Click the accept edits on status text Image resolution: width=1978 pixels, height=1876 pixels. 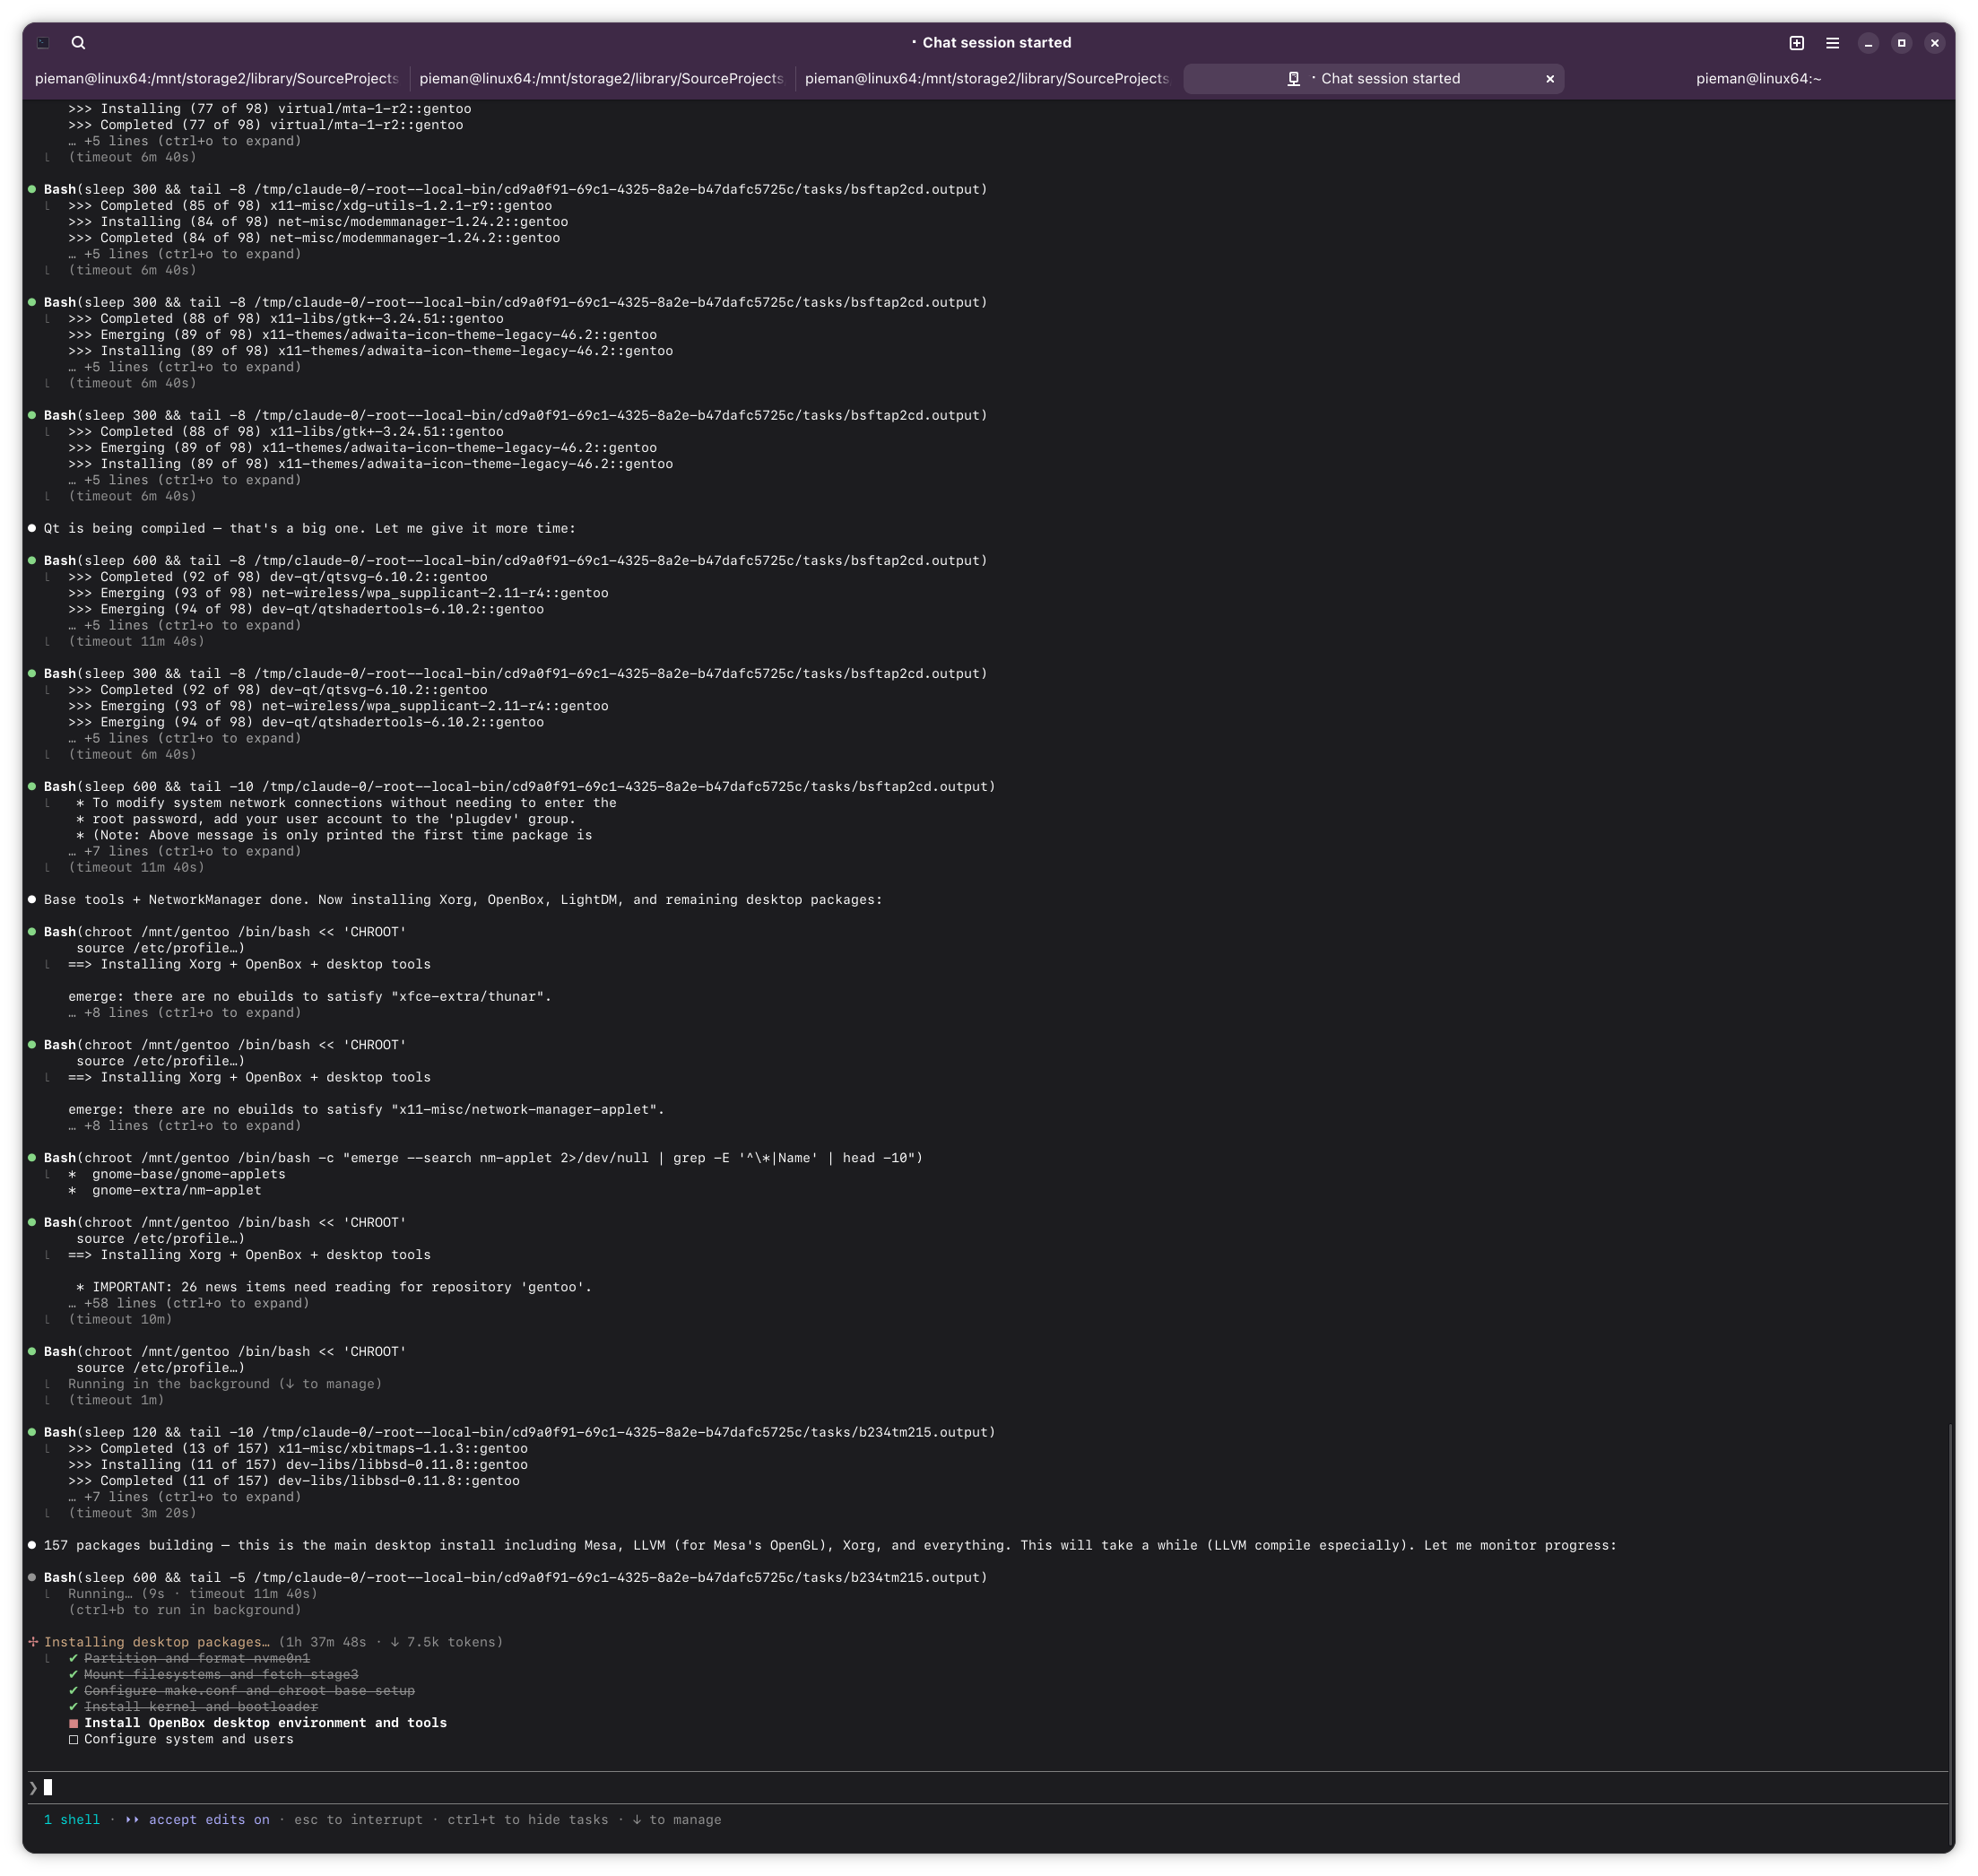tap(208, 1820)
